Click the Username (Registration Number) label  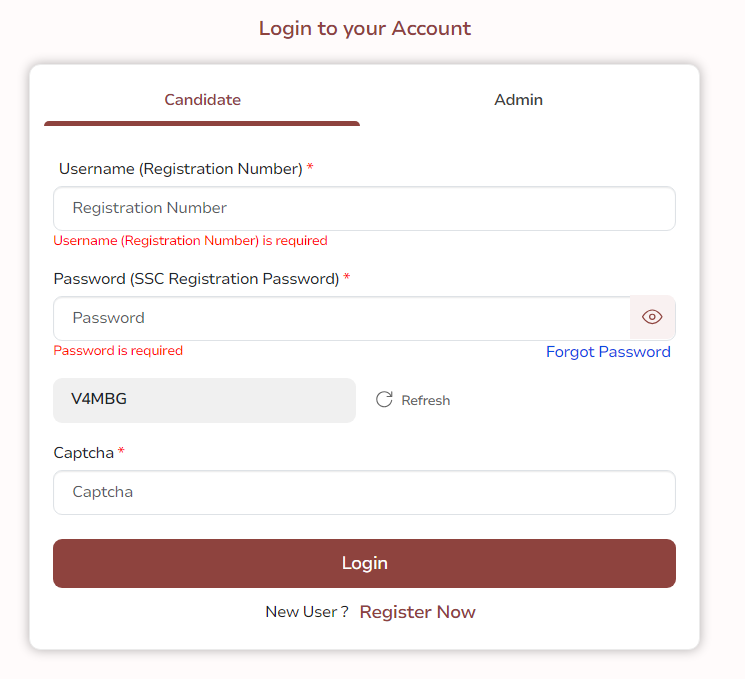181,169
